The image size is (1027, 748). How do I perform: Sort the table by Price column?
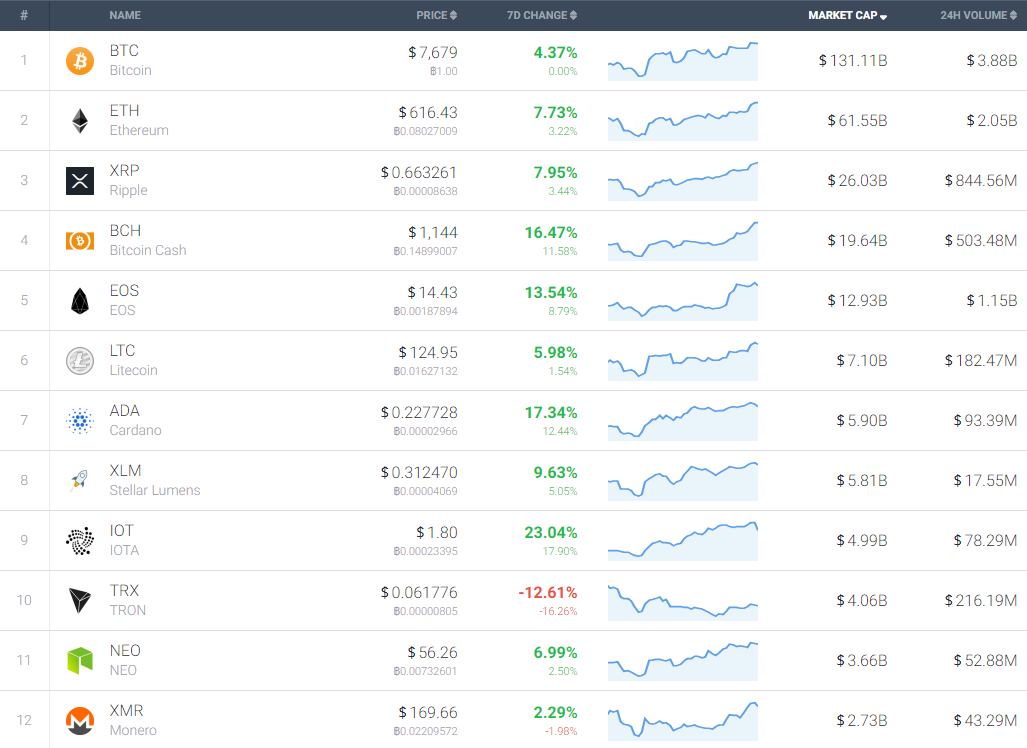point(436,15)
